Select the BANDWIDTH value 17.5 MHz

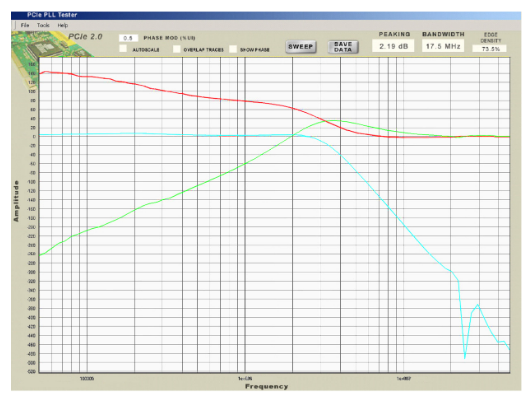coord(443,46)
